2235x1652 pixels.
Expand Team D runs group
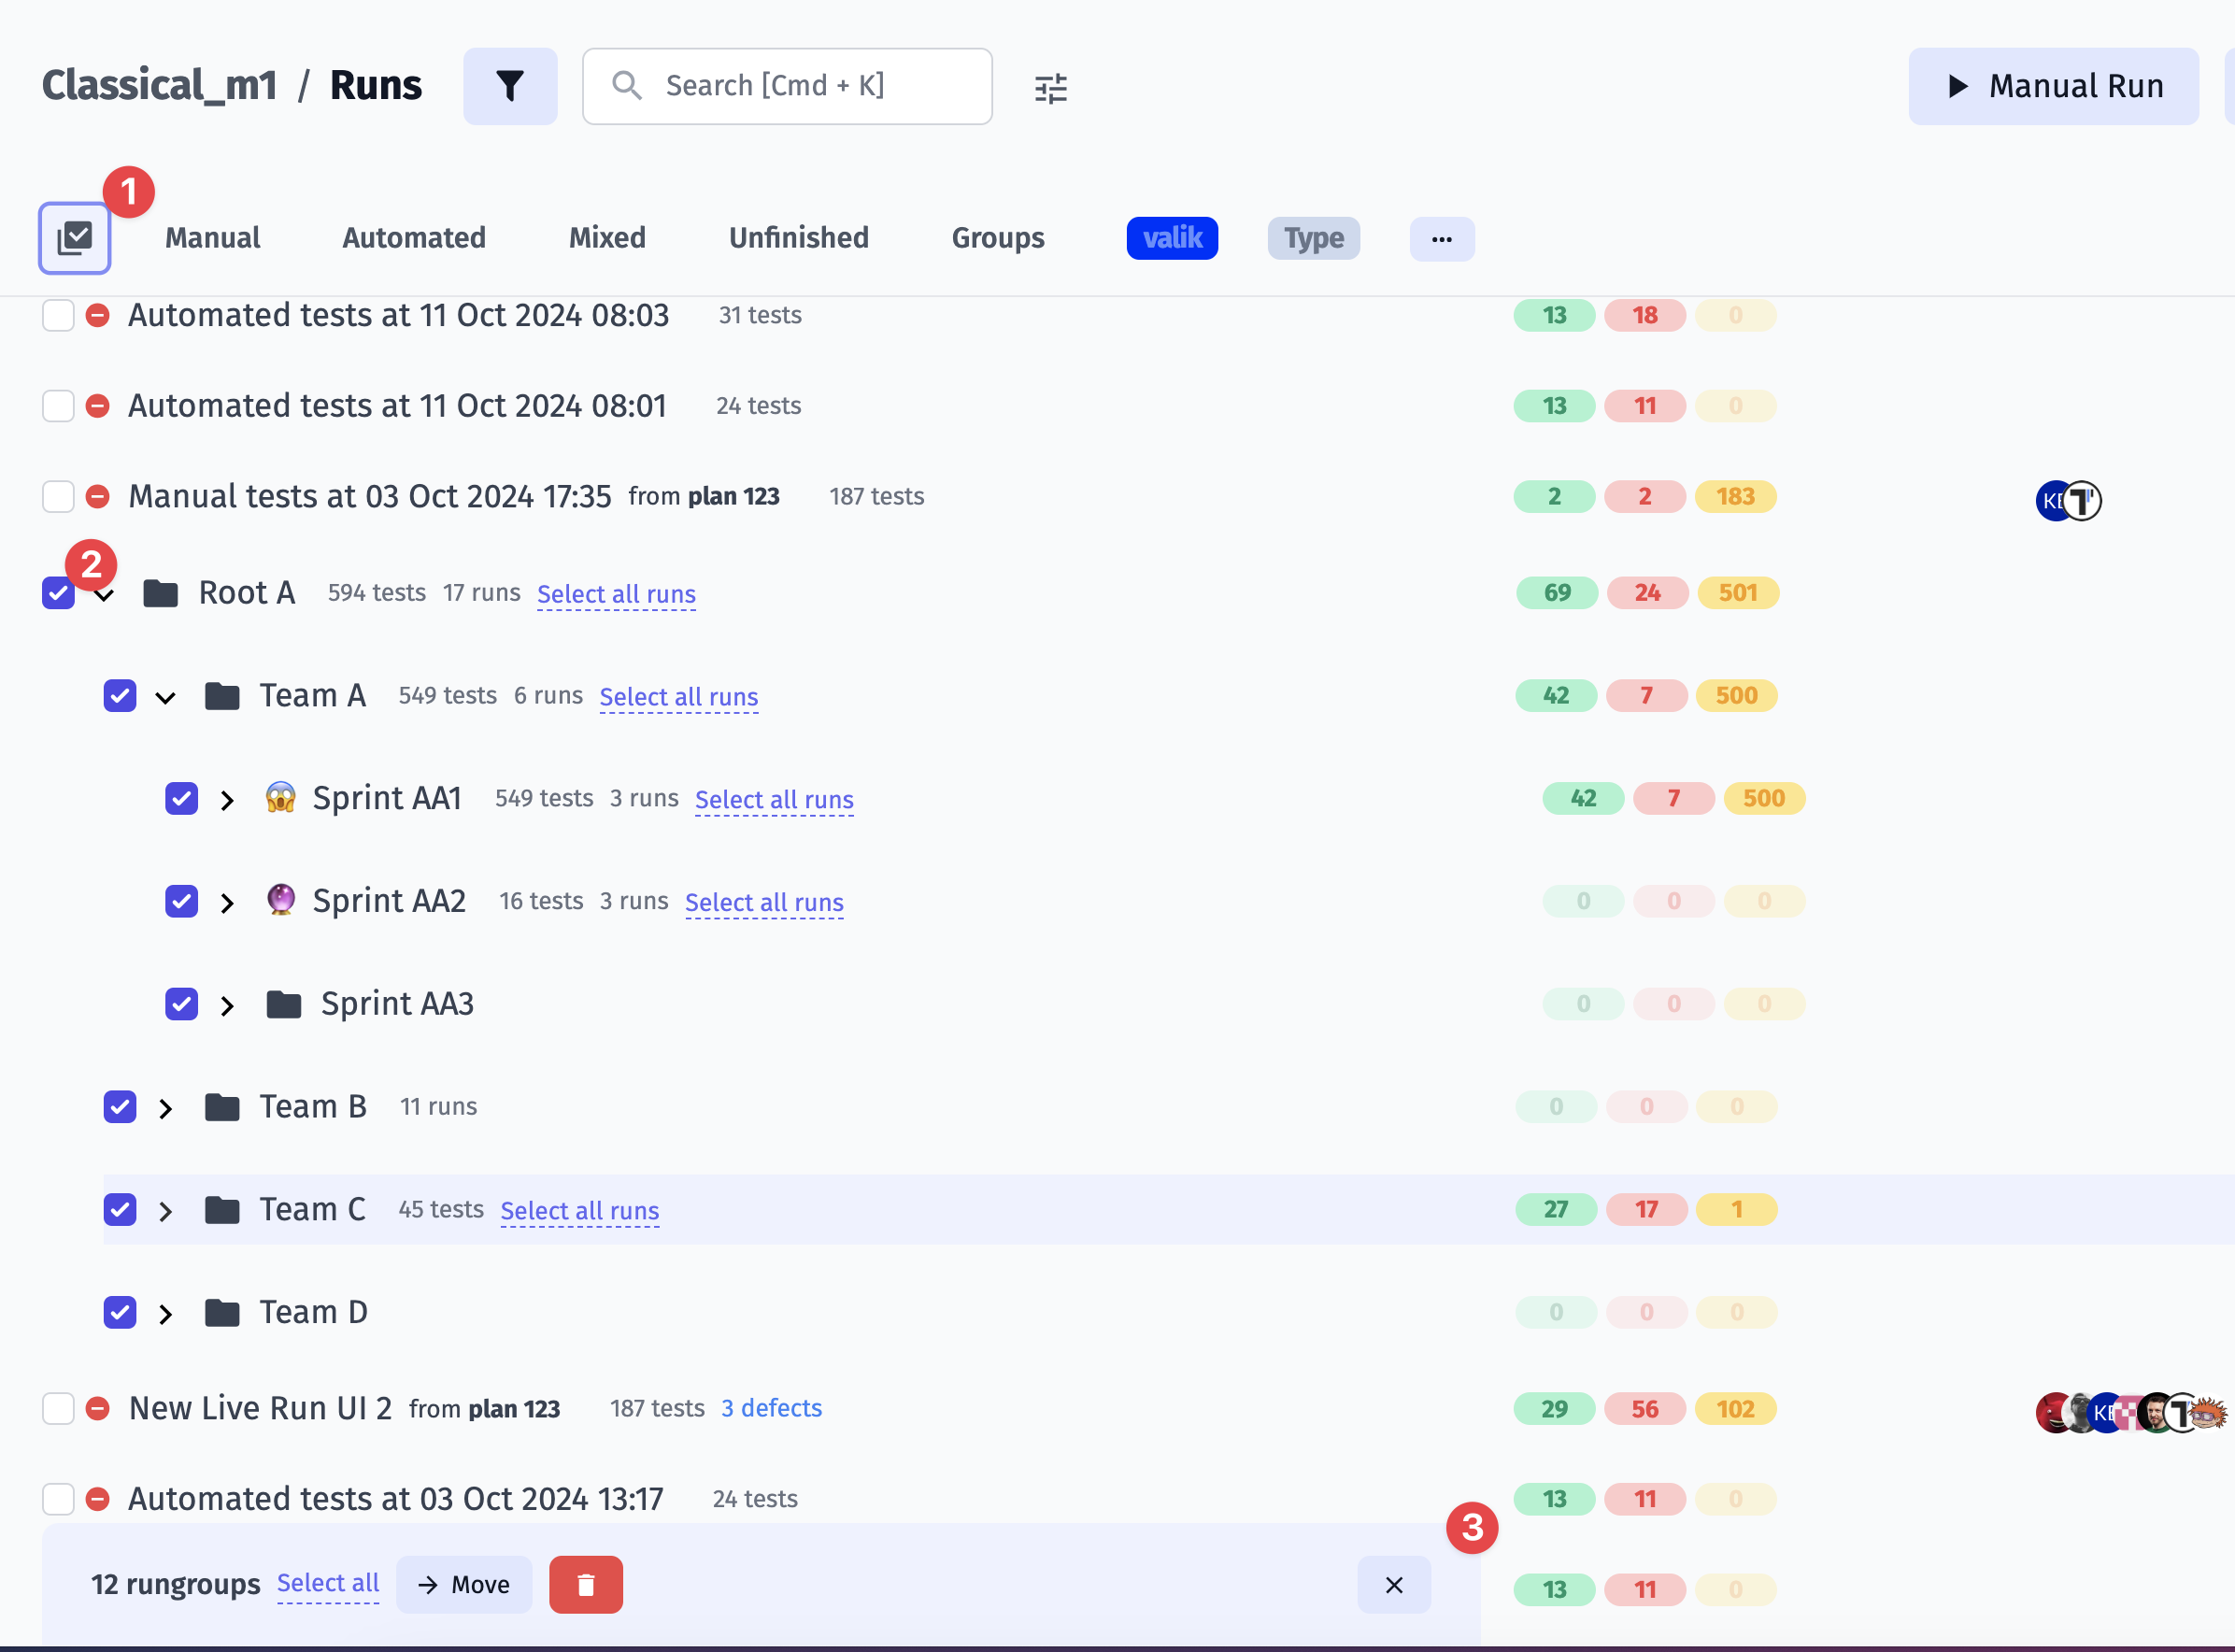pos(164,1312)
